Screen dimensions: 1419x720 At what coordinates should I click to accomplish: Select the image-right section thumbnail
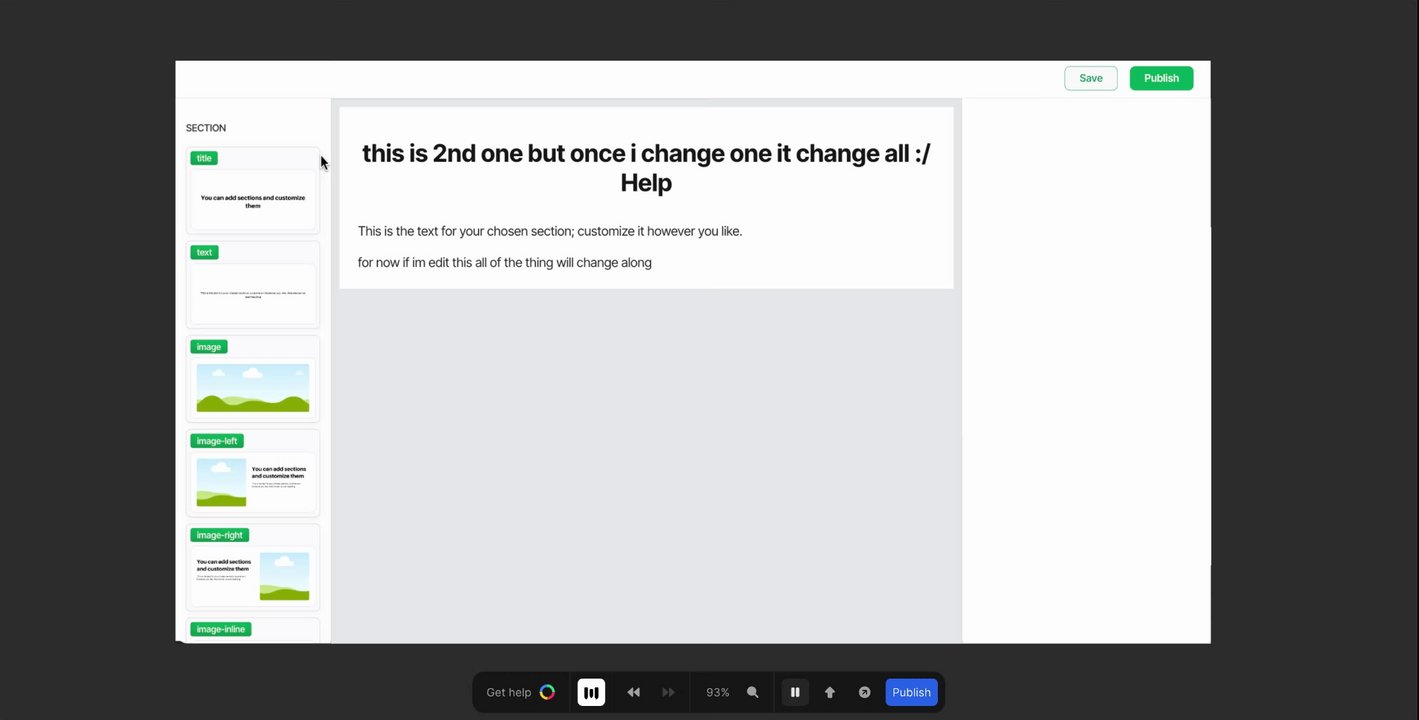click(x=253, y=567)
